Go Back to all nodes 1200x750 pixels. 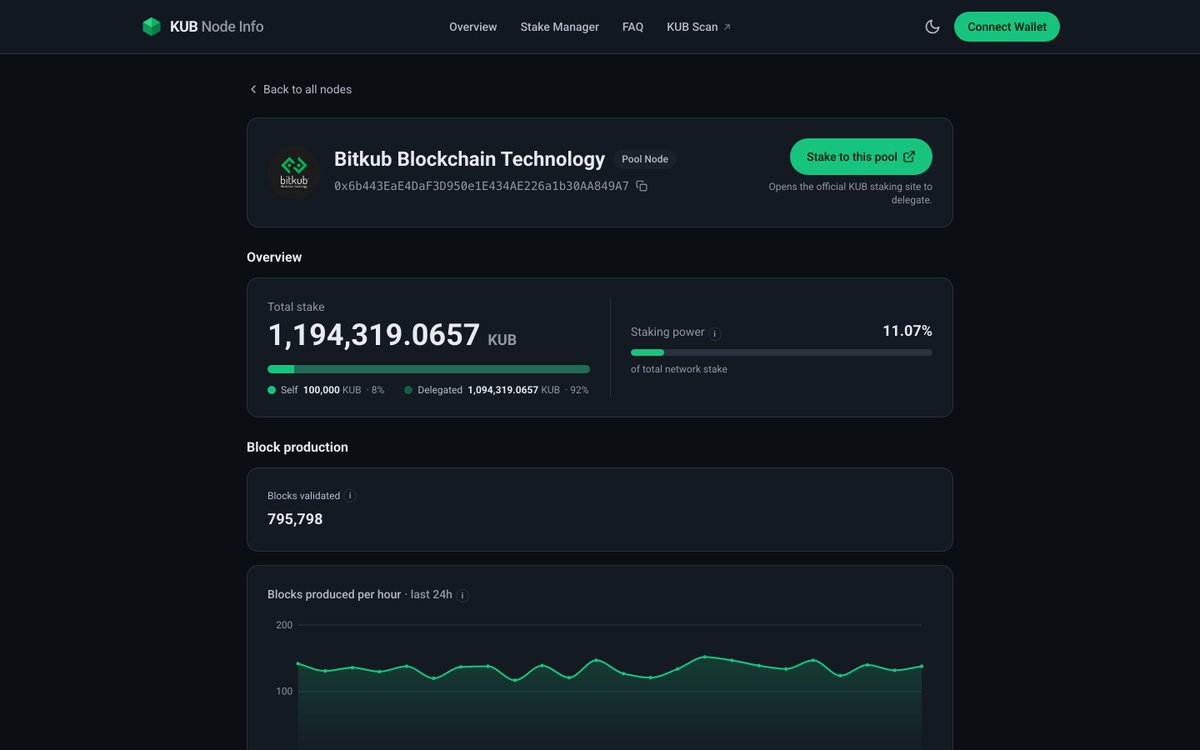coord(300,89)
